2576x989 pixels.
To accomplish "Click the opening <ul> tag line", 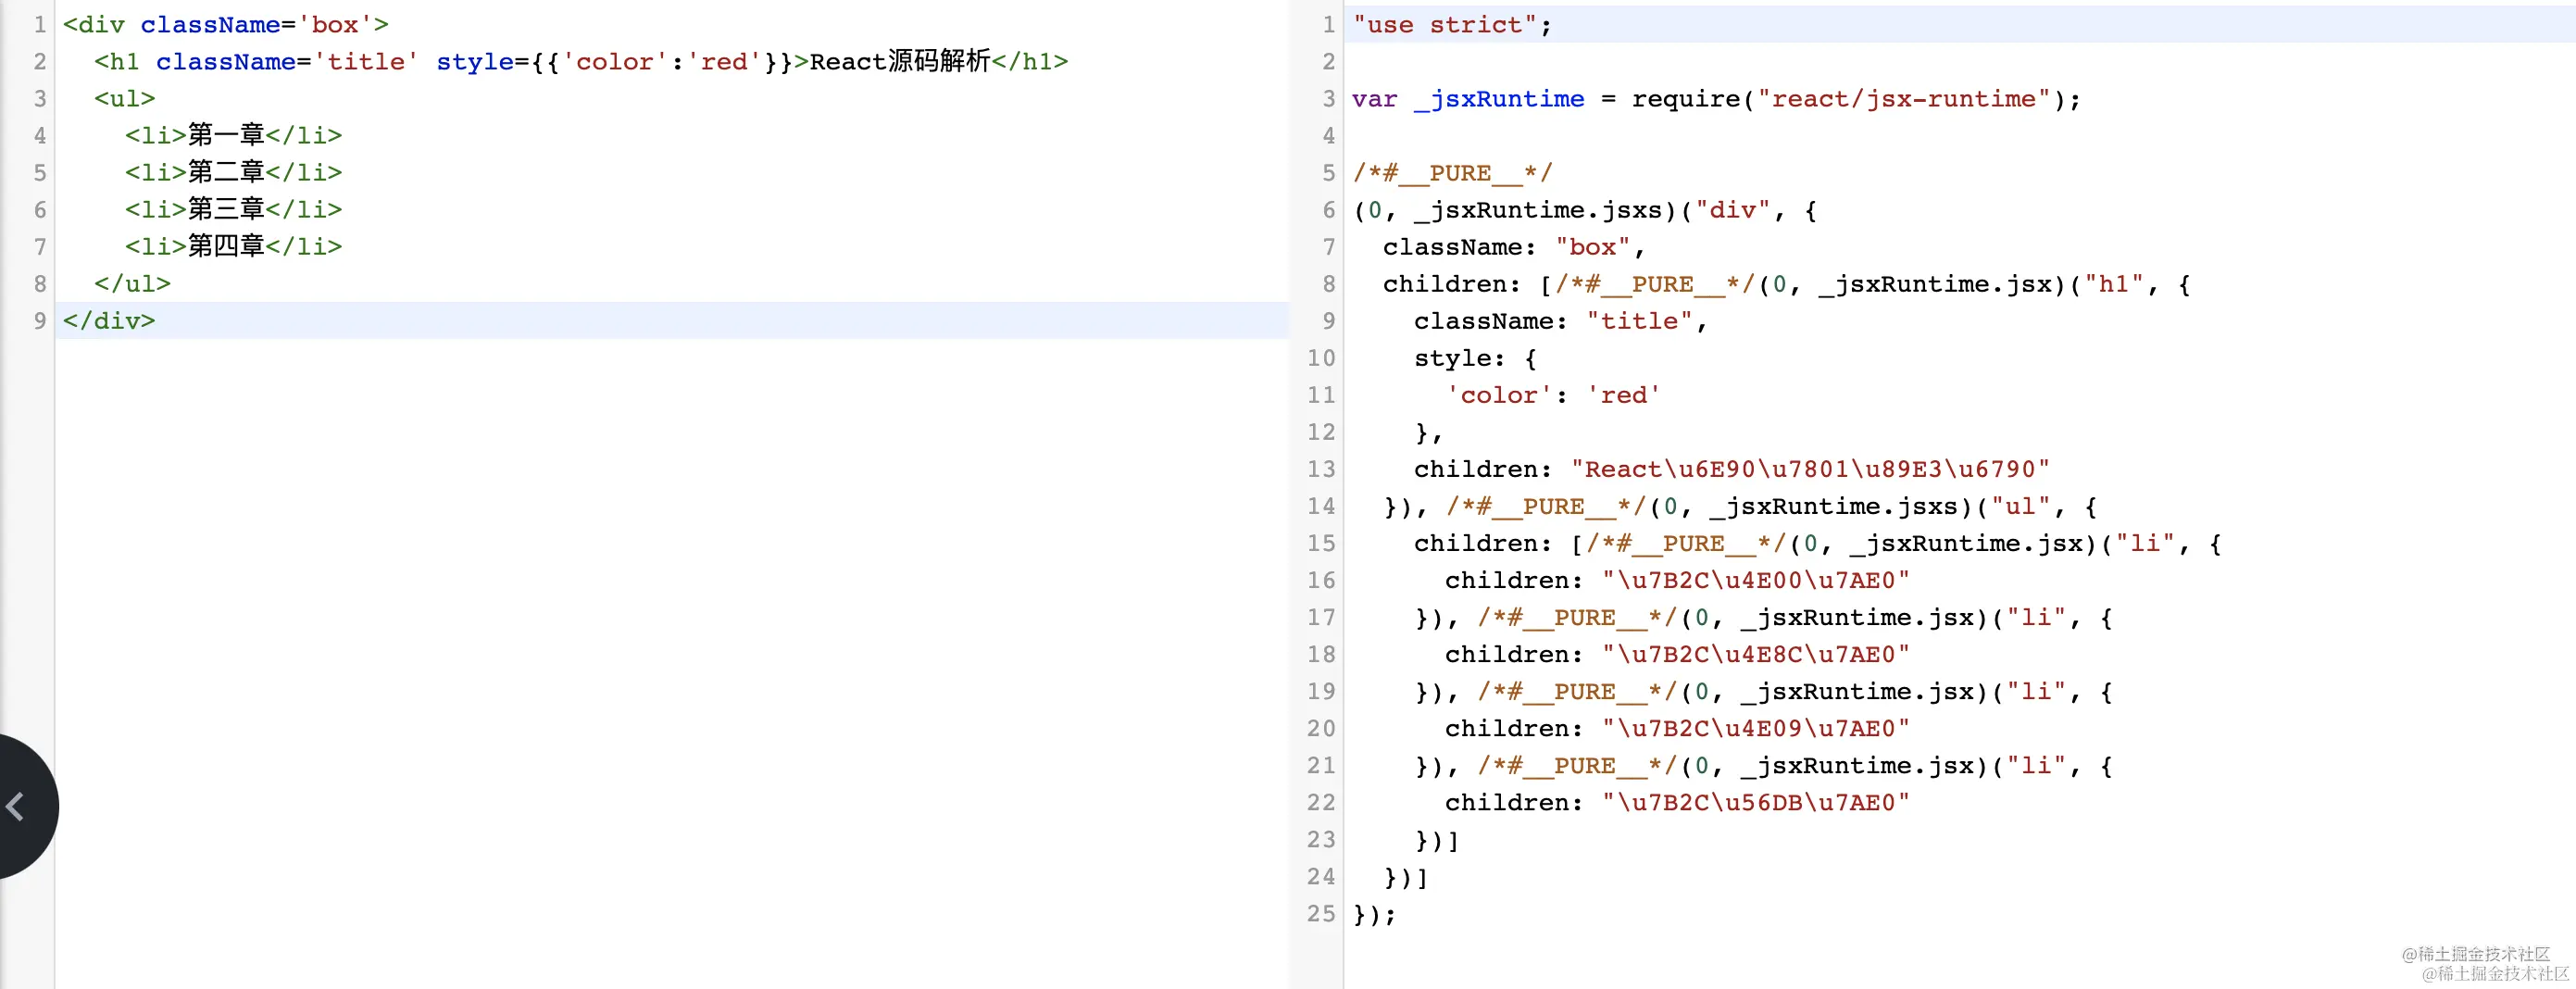I will pos(125,98).
